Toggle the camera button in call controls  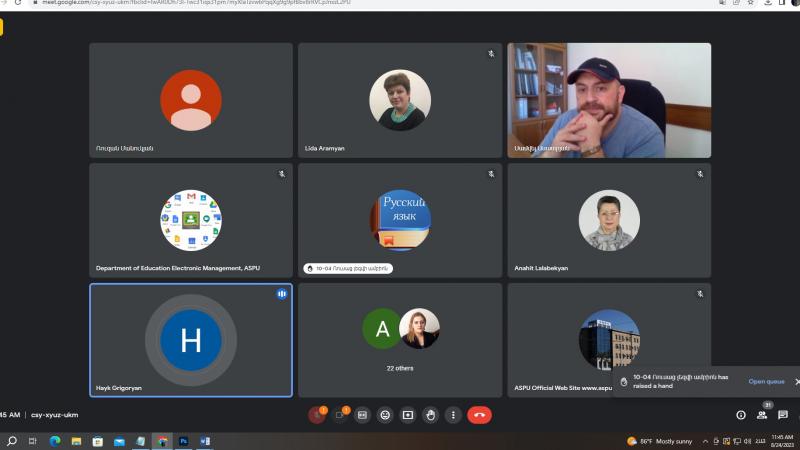(340, 415)
